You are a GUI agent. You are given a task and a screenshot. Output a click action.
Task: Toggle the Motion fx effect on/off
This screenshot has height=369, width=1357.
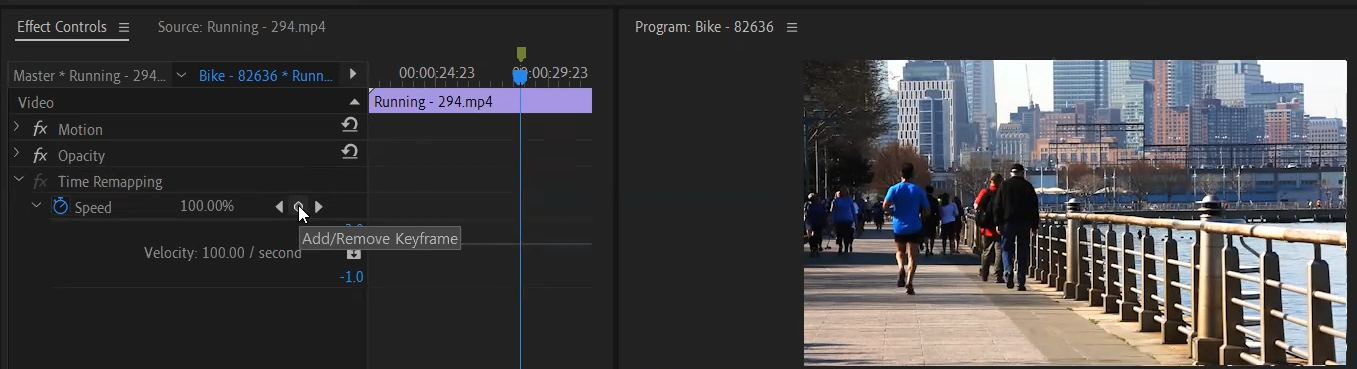[40, 129]
